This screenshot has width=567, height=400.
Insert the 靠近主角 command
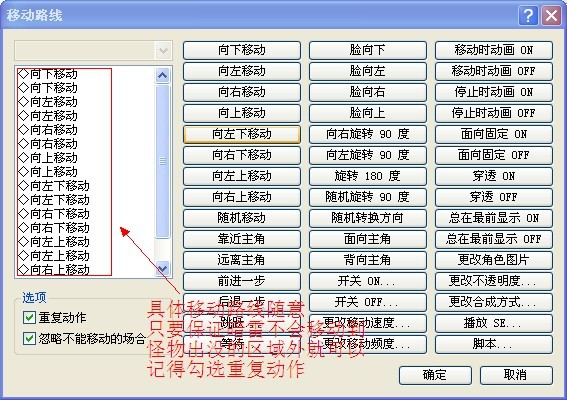[242, 239]
